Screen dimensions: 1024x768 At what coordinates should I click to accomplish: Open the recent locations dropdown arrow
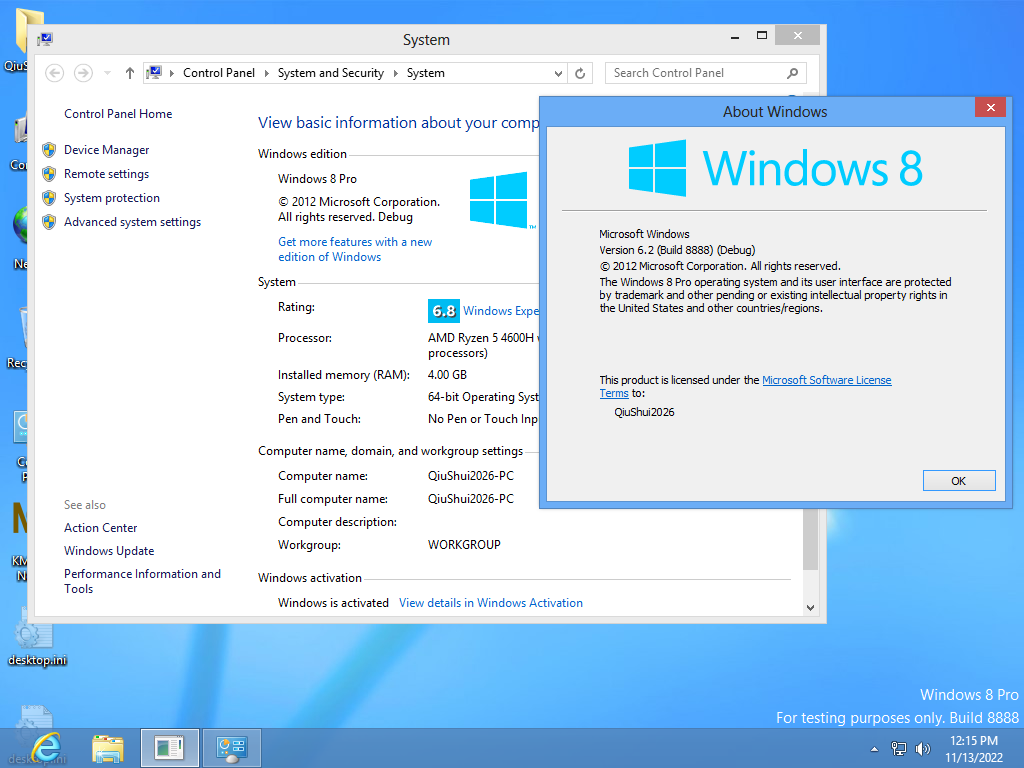(x=107, y=73)
